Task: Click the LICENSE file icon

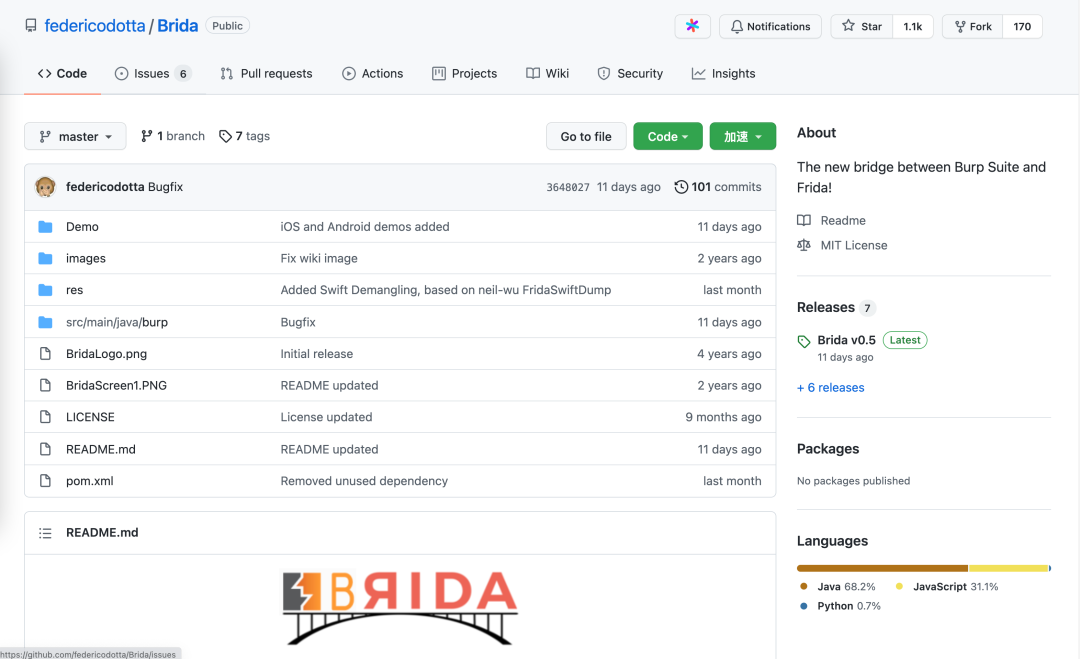Action: [x=45, y=417]
